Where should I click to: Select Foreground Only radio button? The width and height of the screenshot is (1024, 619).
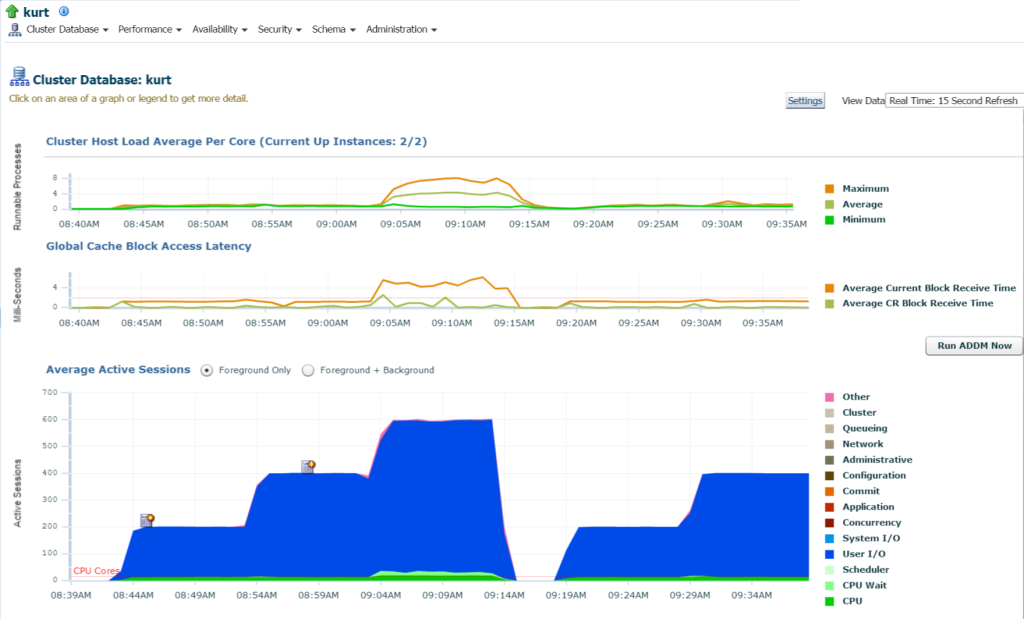pyautogui.click(x=206, y=370)
